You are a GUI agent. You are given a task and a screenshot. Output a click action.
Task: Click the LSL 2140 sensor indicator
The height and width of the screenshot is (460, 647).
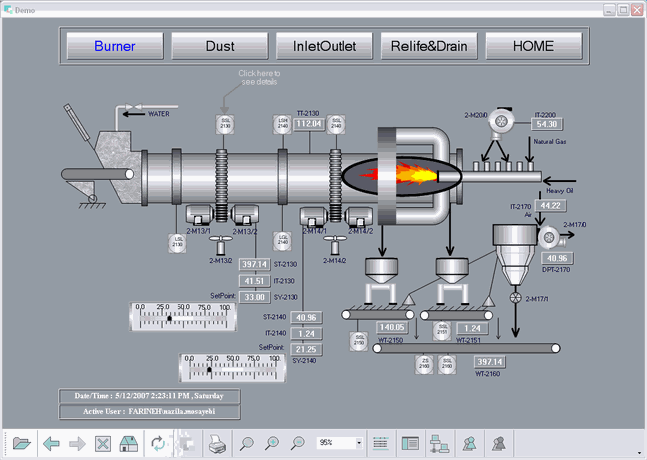click(283, 241)
